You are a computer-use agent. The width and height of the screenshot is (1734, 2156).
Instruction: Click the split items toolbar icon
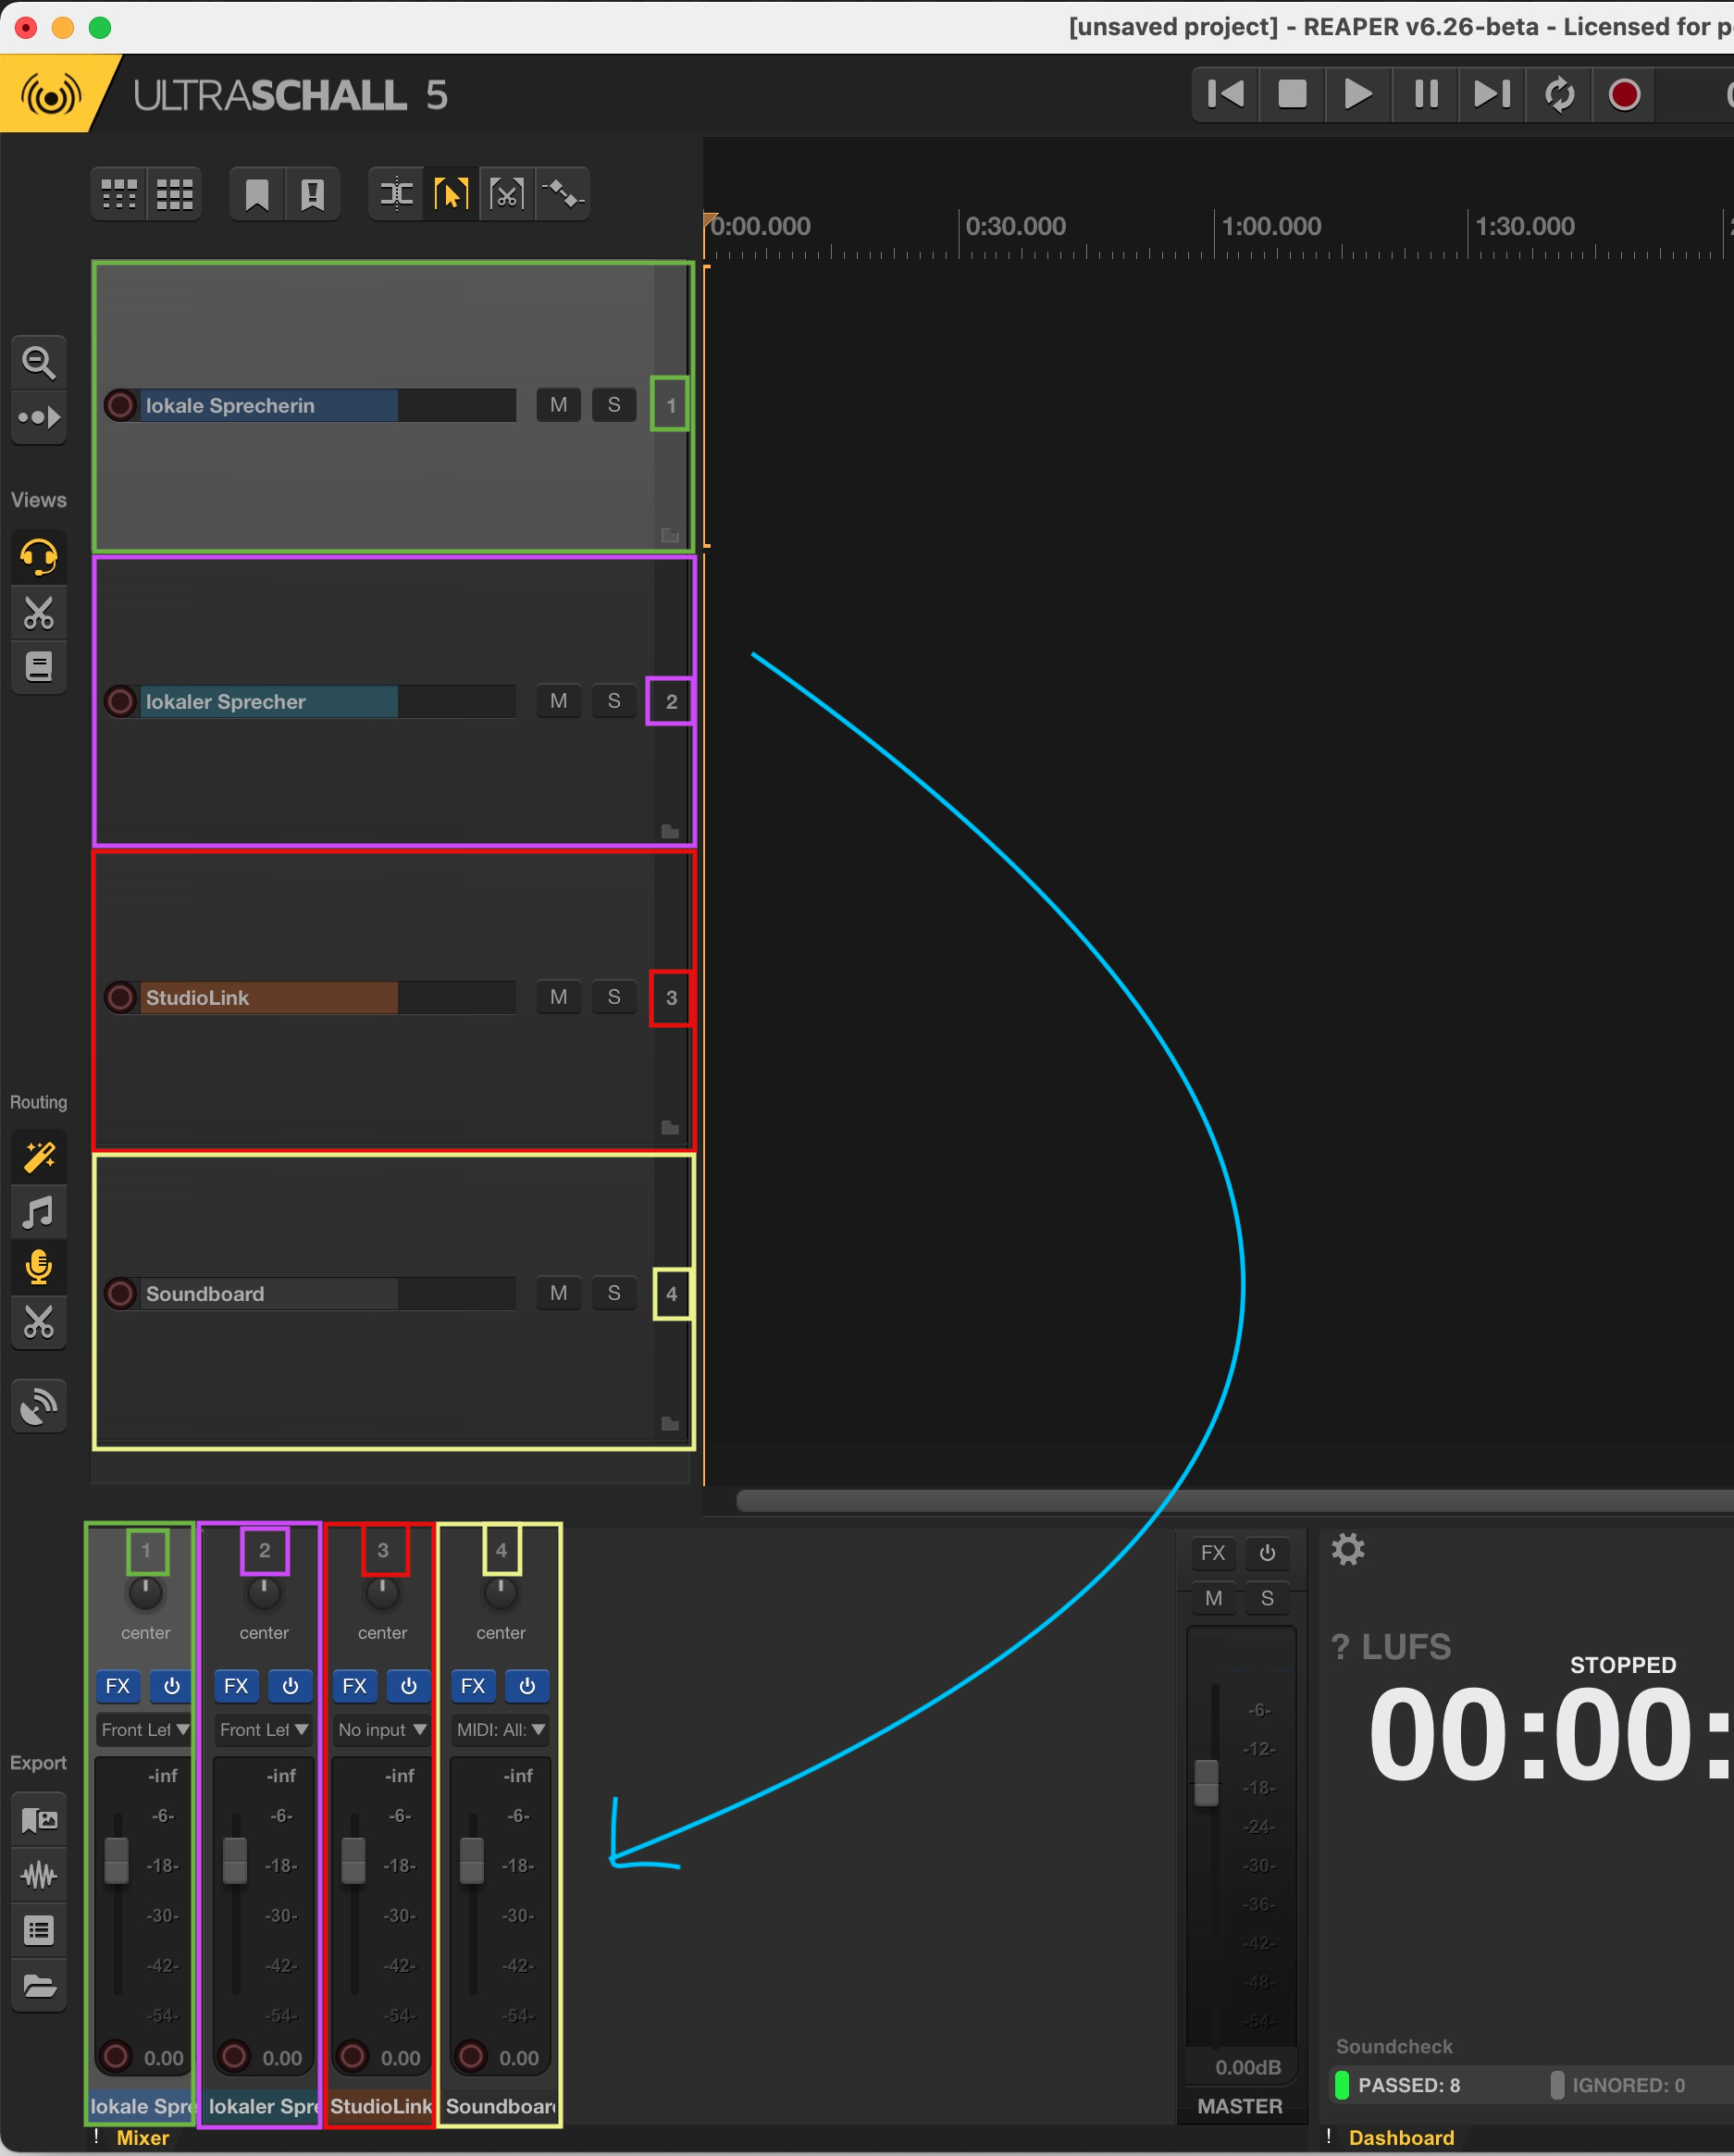pos(396,194)
